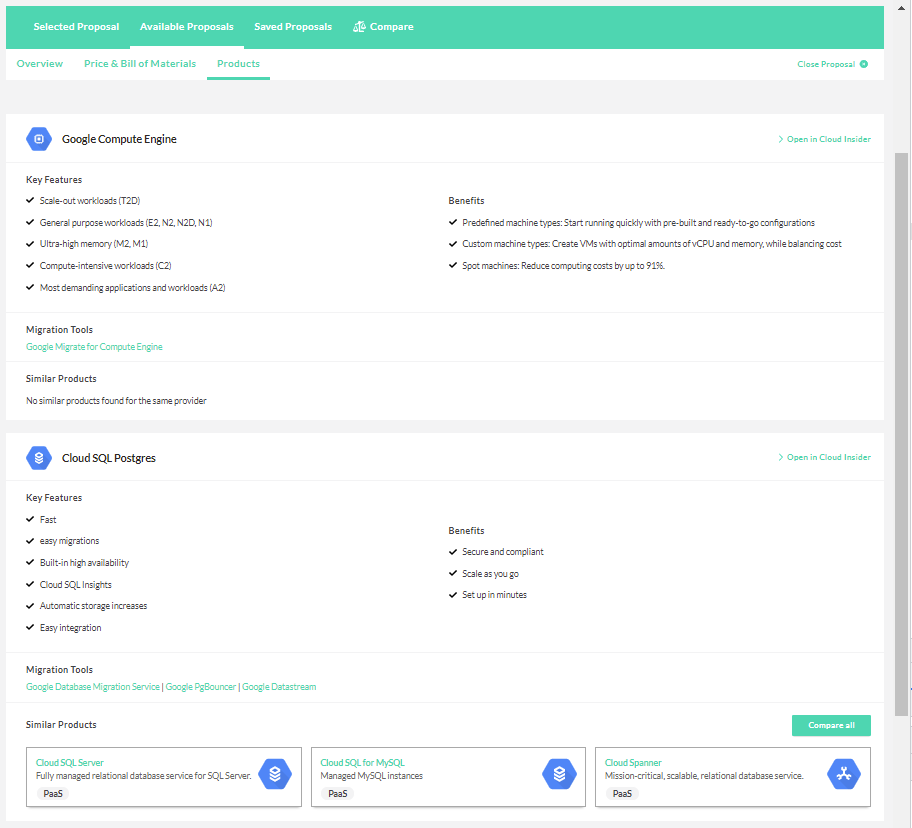Click the 'Predefined machine types' benefit text
Image resolution: width=912 pixels, height=828 pixels.
(x=638, y=222)
